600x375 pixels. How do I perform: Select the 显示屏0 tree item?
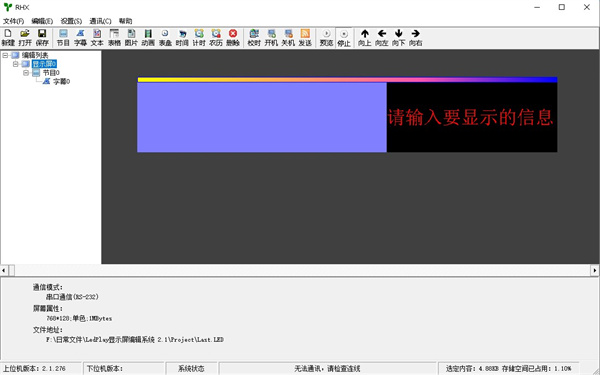click(44, 64)
